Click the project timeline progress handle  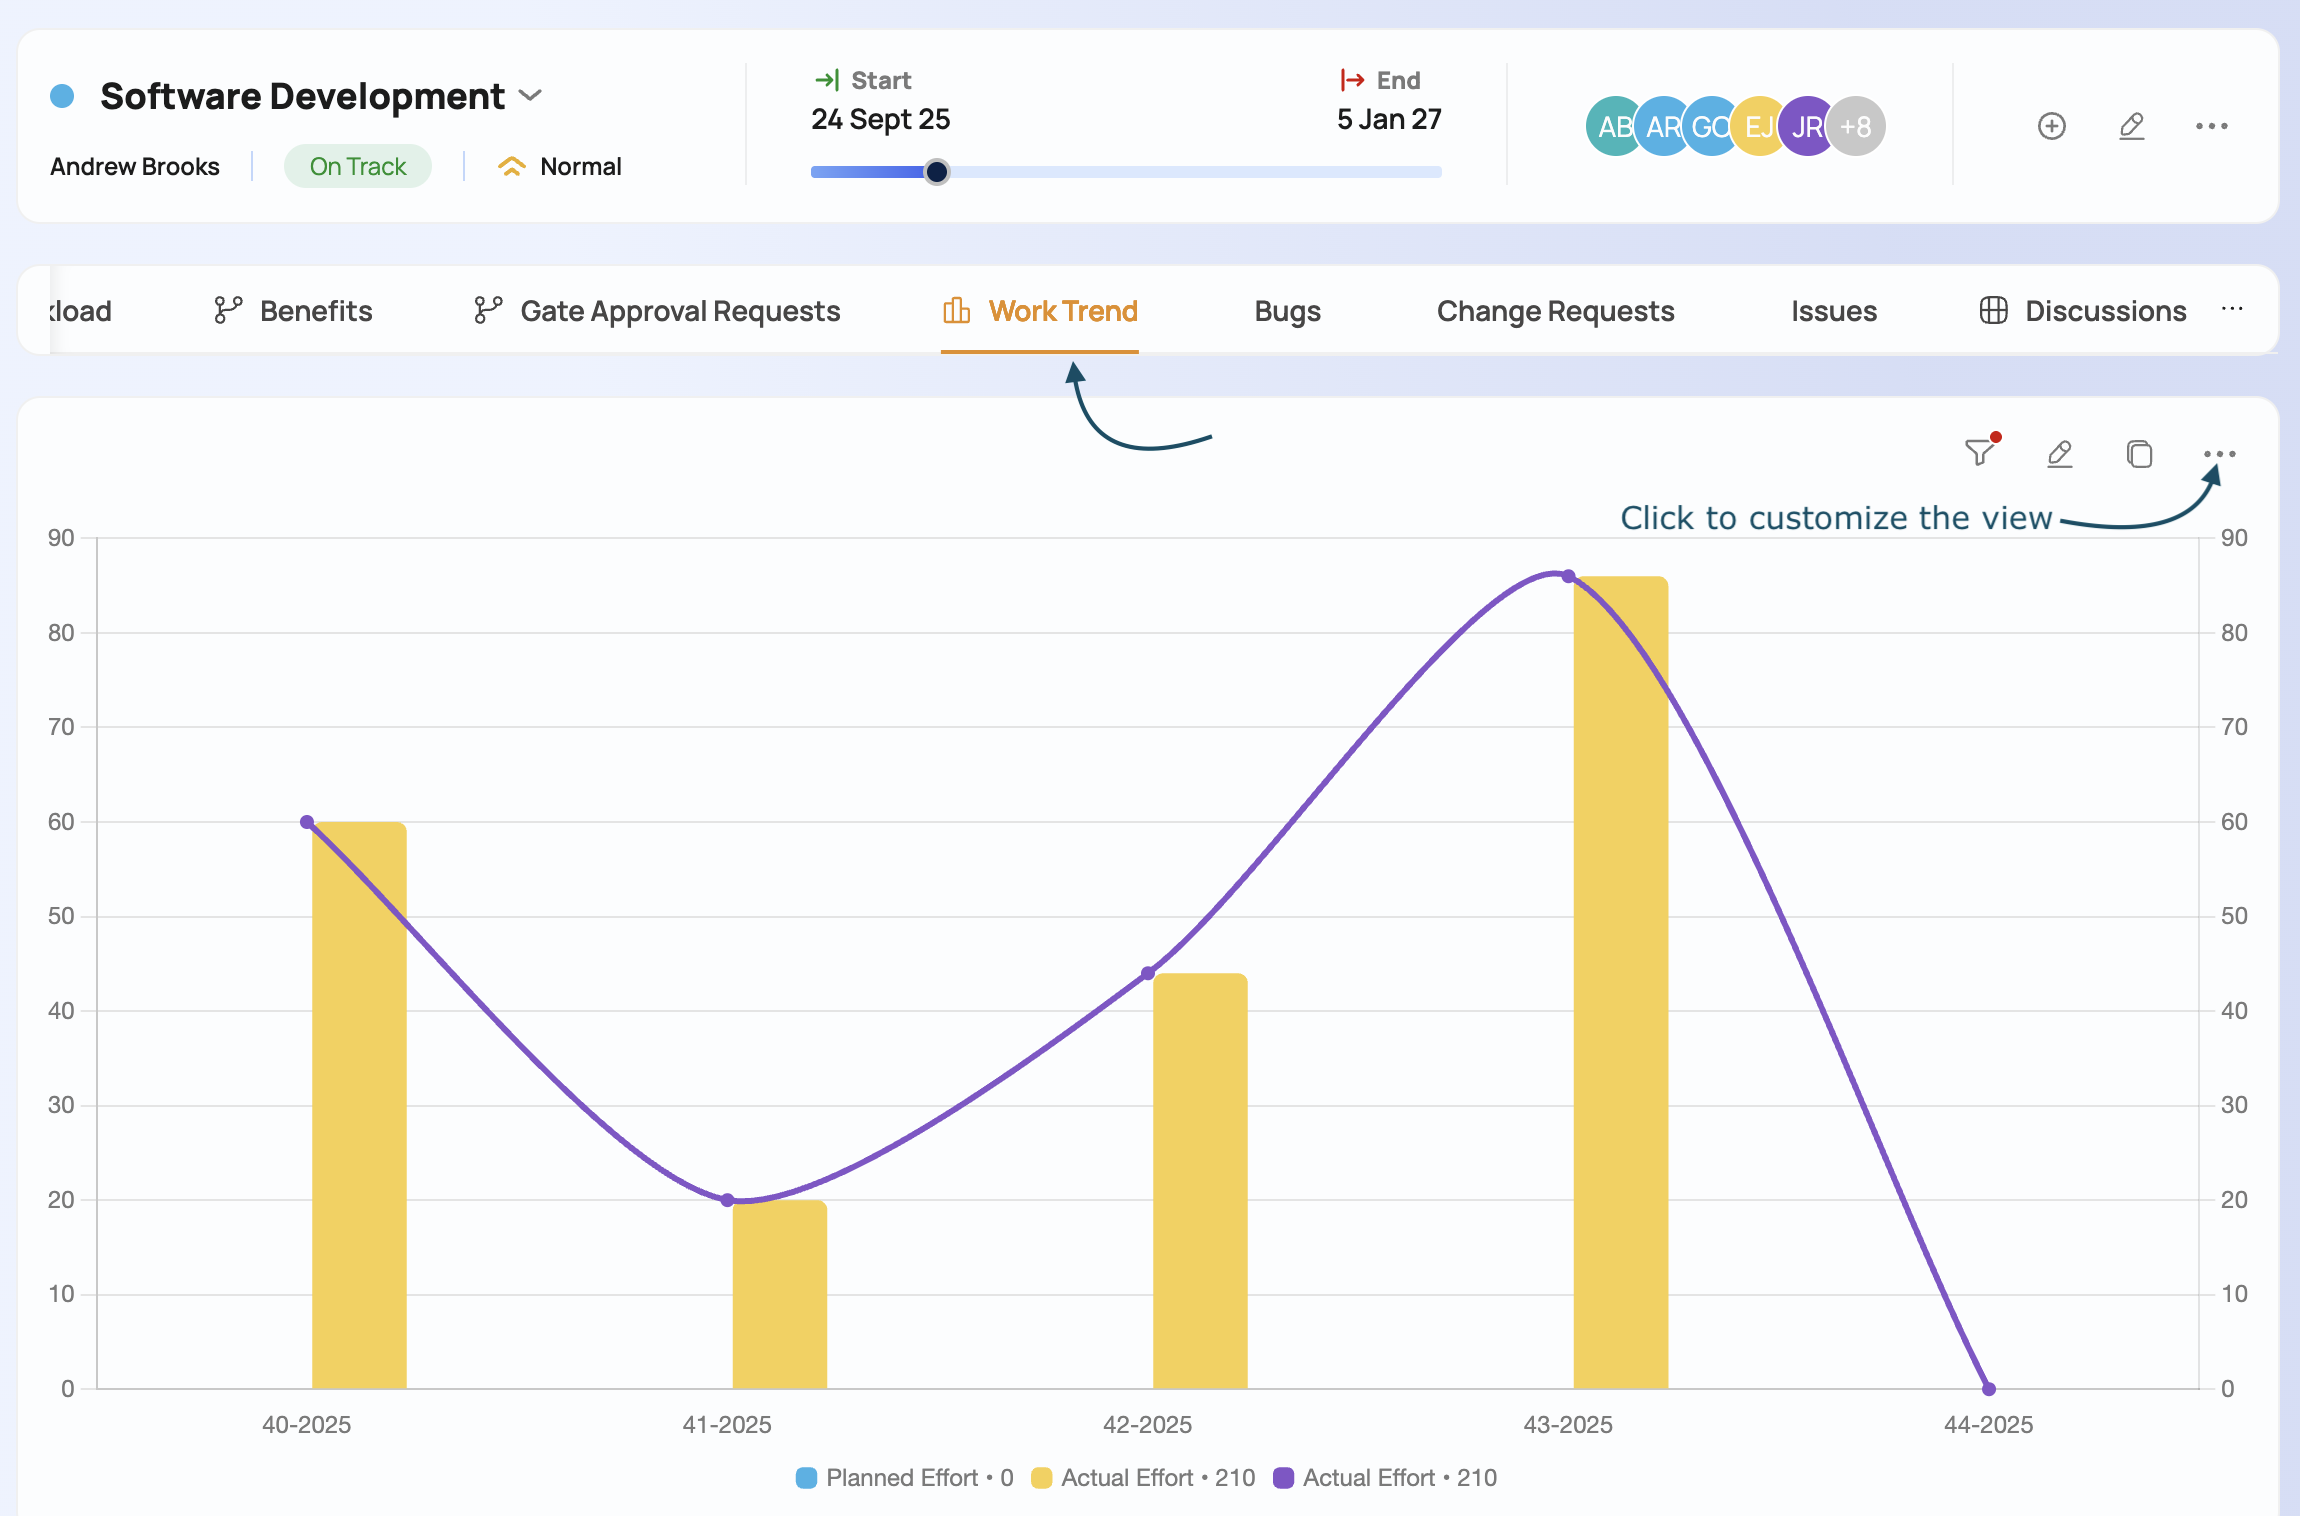click(936, 172)
